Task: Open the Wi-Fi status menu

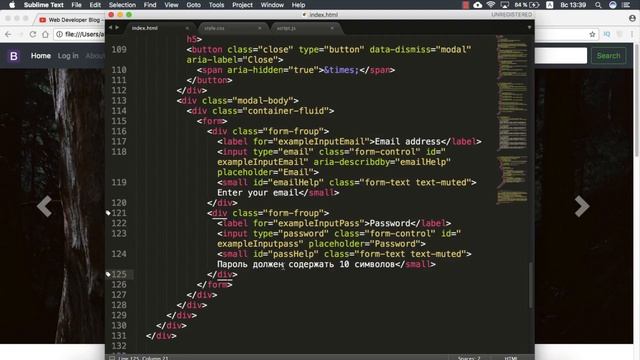Action: point(491,5)
